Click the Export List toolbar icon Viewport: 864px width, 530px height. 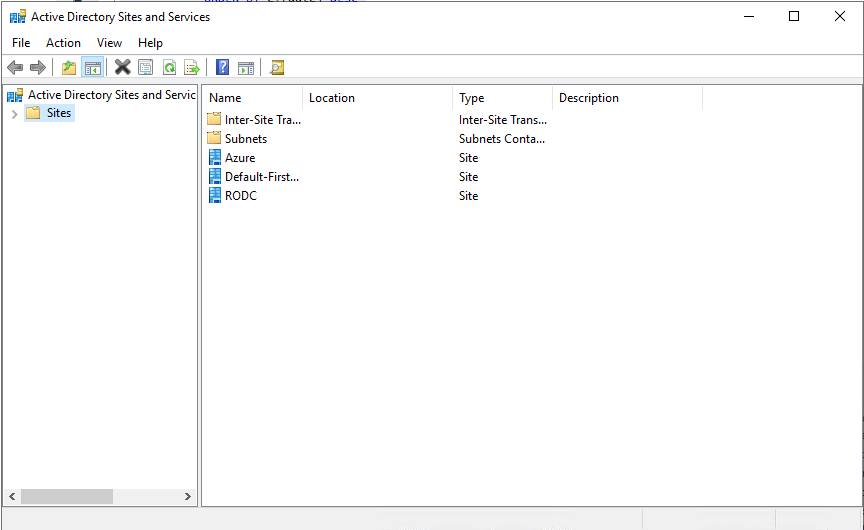coord(192,68)
